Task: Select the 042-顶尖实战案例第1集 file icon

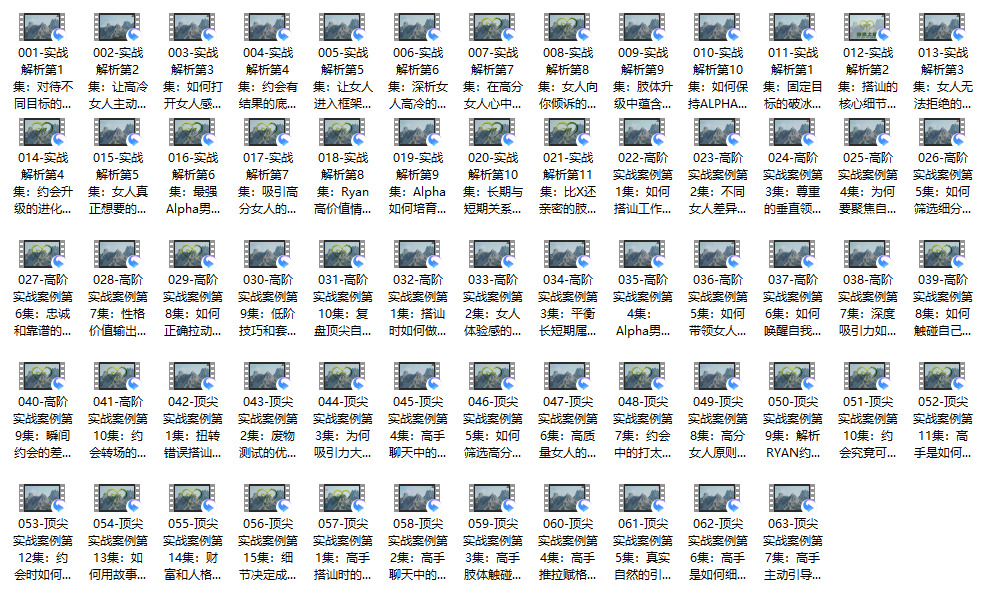Action: (x=193, y=376)
